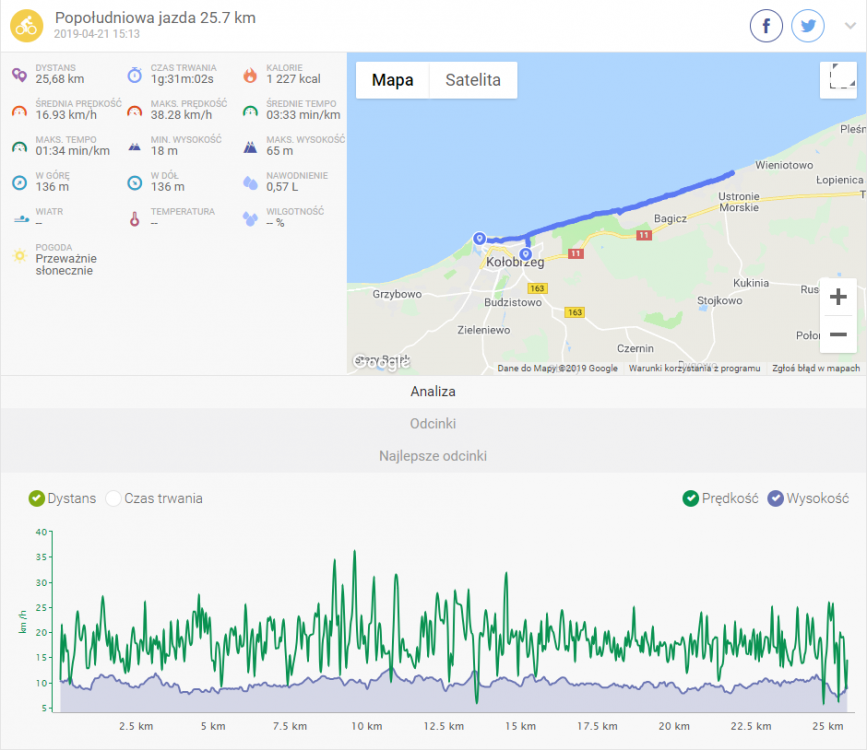Open the Najlepsze odcinki section
This screenshot has width=867, height=750.
433,456
